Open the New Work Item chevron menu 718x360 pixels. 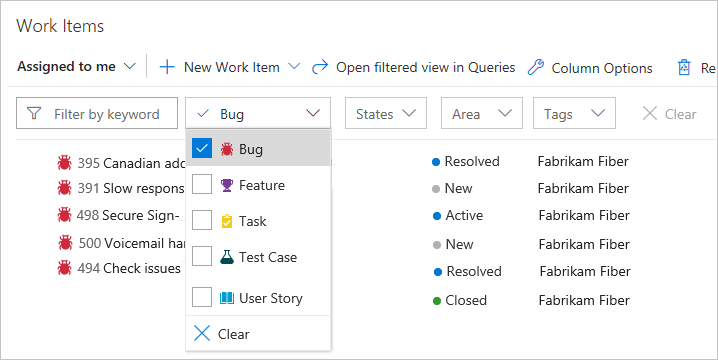(294, 67)
